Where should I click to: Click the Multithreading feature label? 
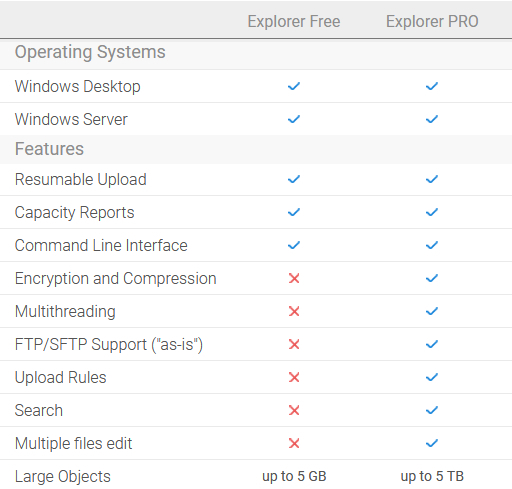coord(65,311)
